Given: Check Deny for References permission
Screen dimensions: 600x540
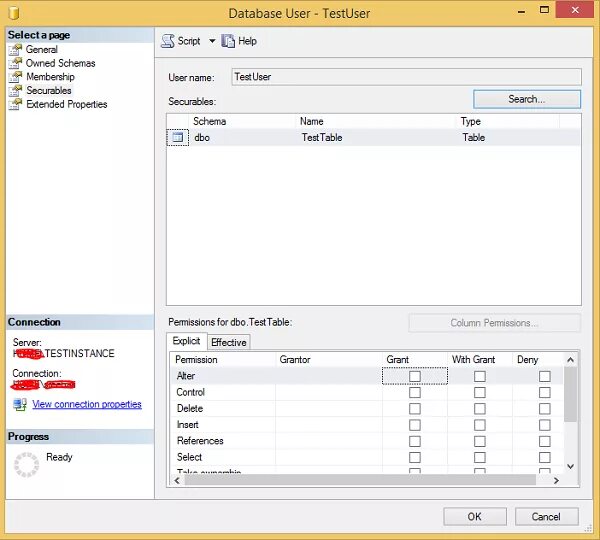Looking at the screenshot, I should click(x=545, y=441).
